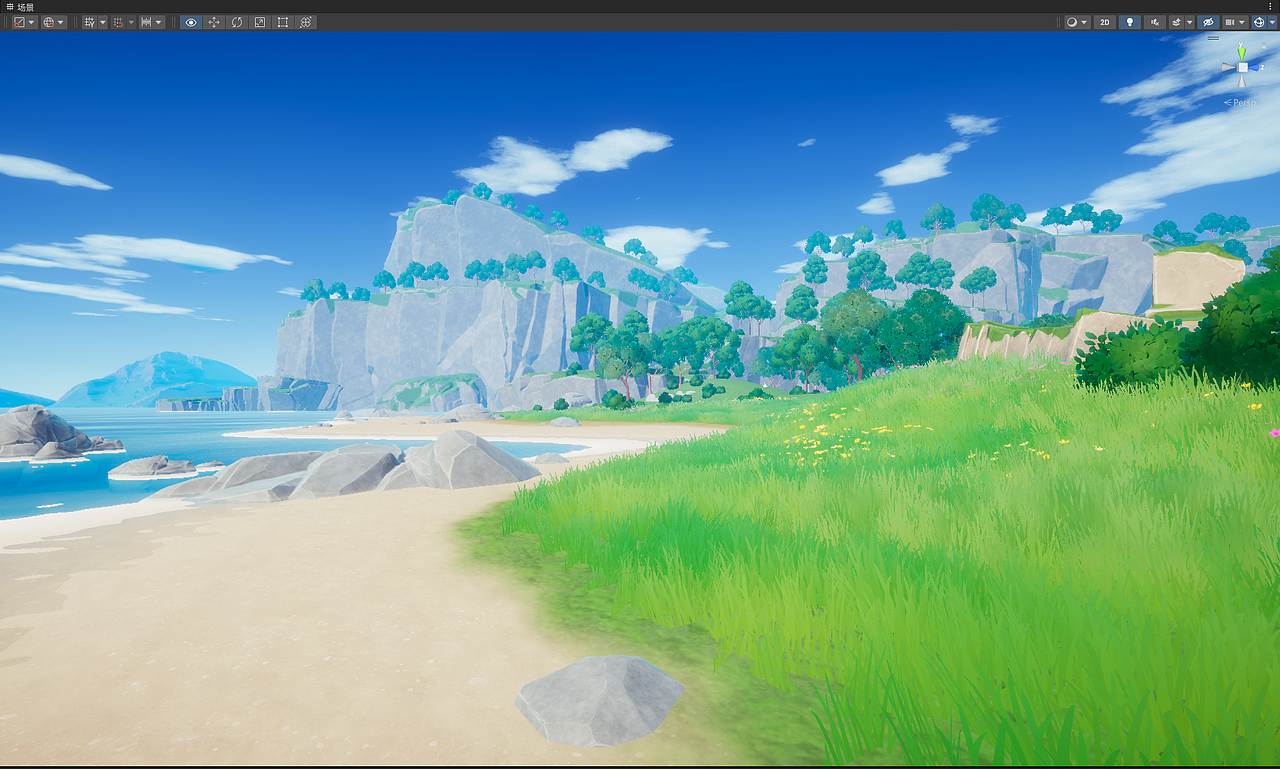Screen dimensions: 1280x769
Task: Select the Move tool
Action: 214,22
